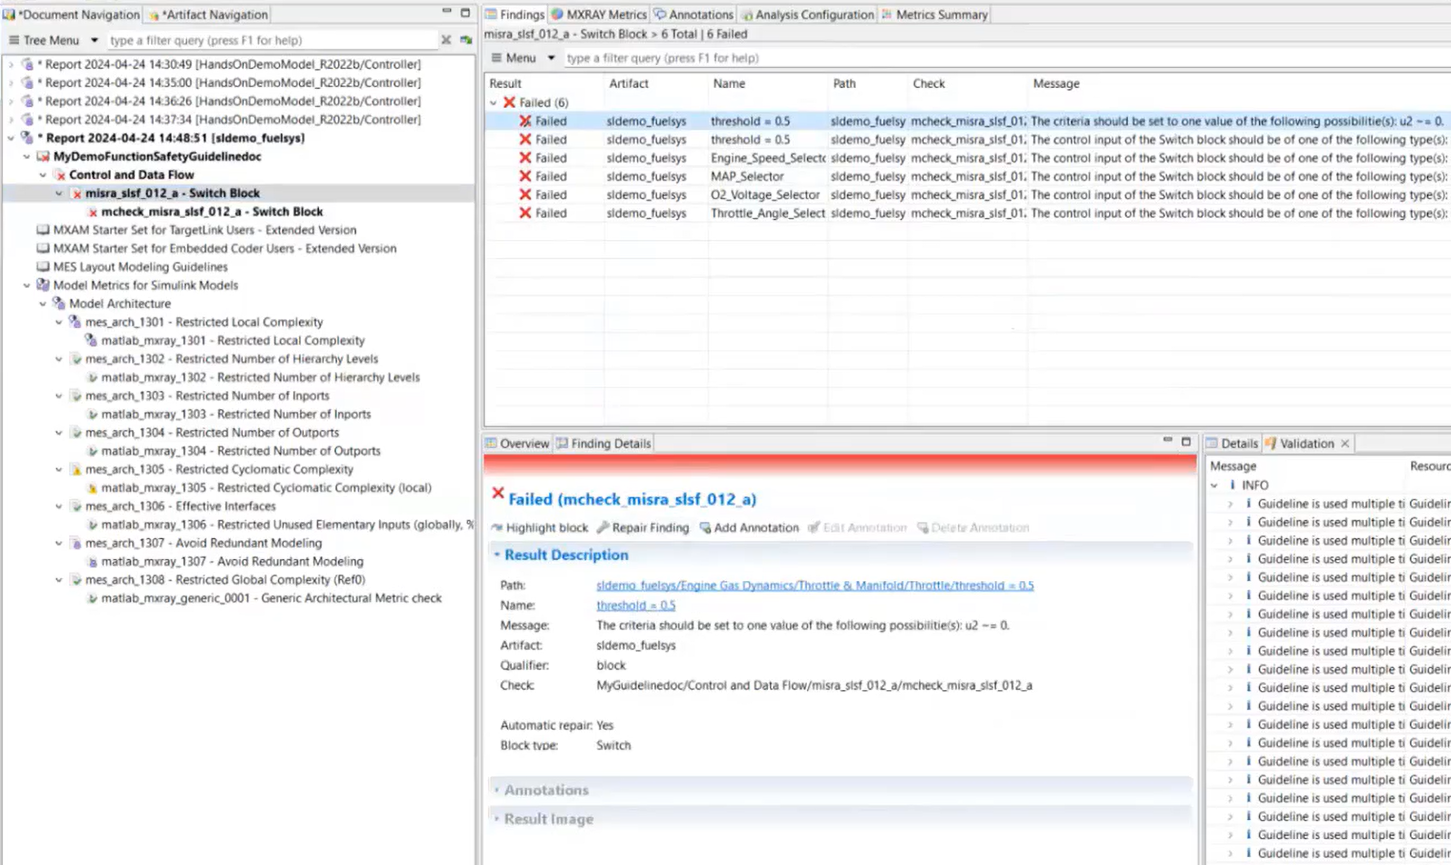Minimize the Document Navigation panel
Image resolution: width=1451 pixels, height=865 pixels.
(447, 12)
